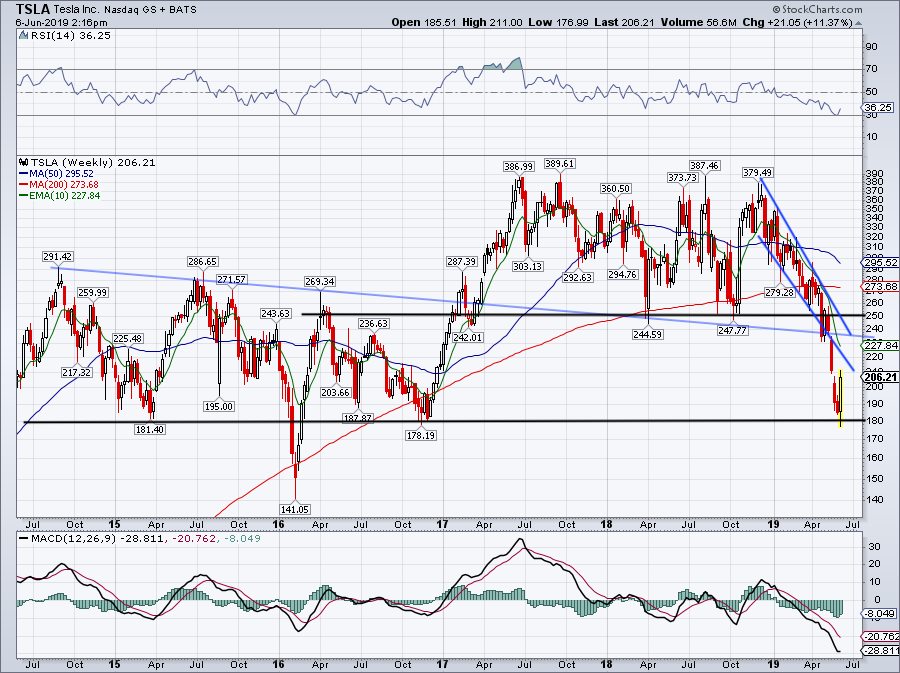Viewport: 900px width, 673px height.
Task: Click the 227.84 EMA tag on right axis
Action: click(880, 345)
